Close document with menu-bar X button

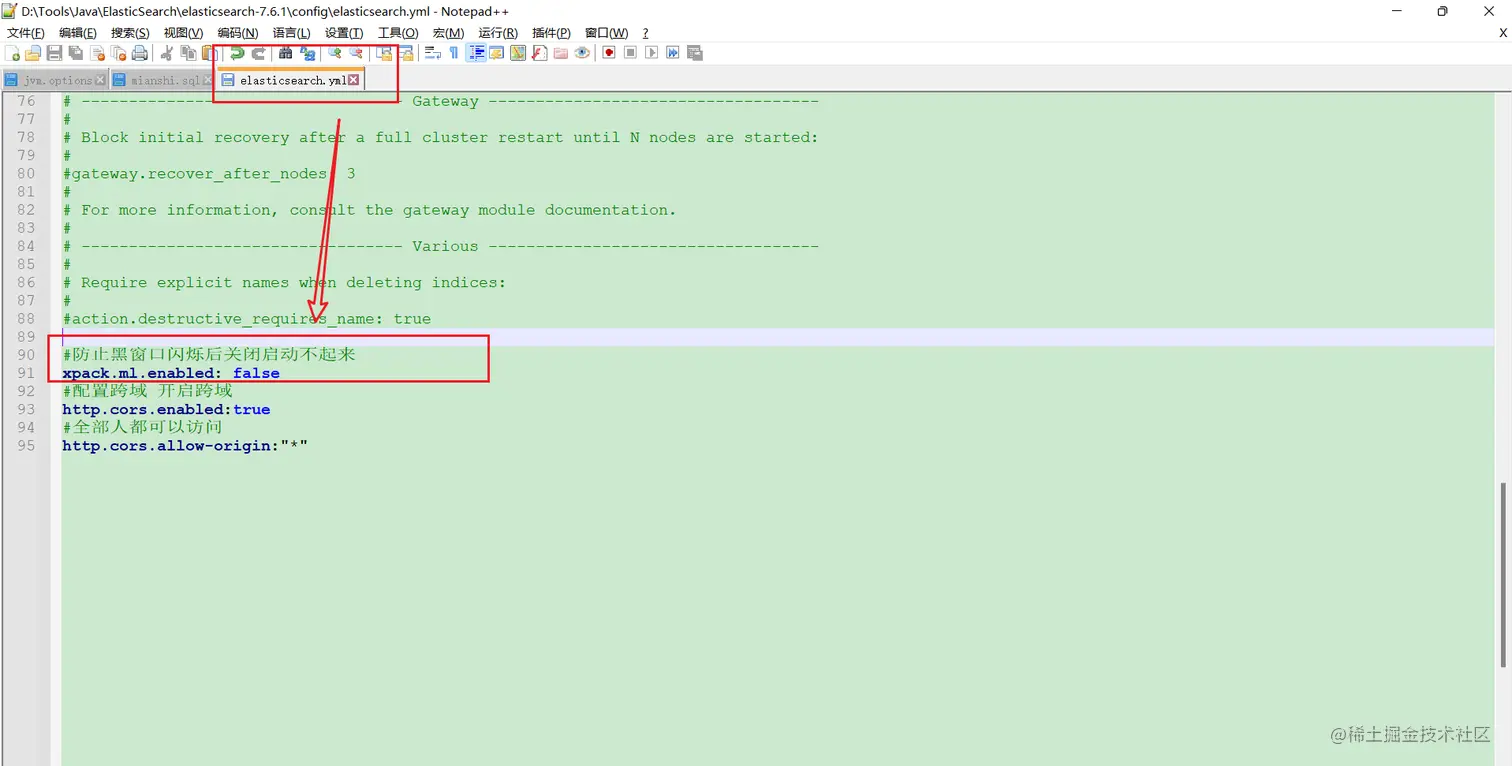pyautogui.click(x=1501, y=33)
